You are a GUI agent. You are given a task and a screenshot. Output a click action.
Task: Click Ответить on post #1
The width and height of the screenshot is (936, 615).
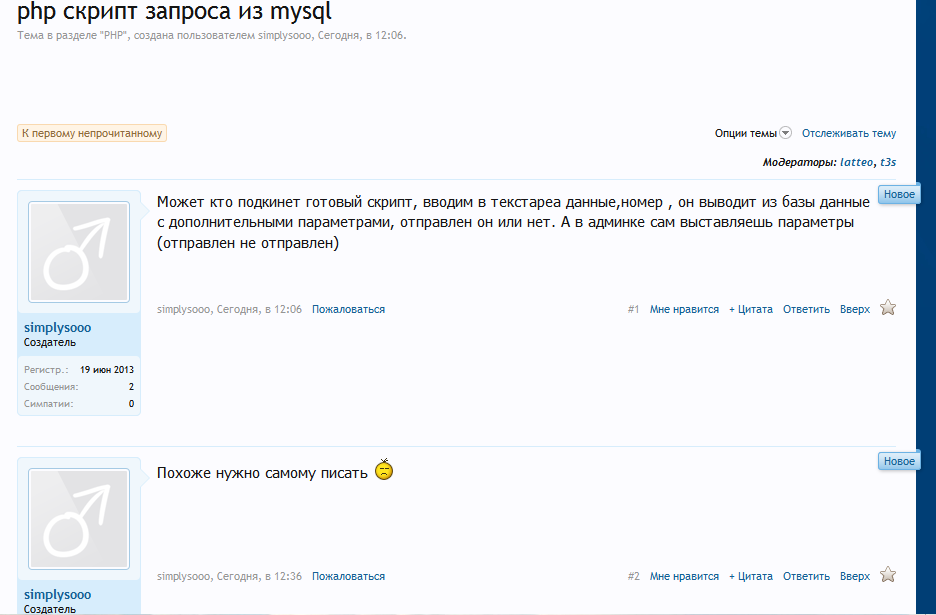tap(806, 309)
